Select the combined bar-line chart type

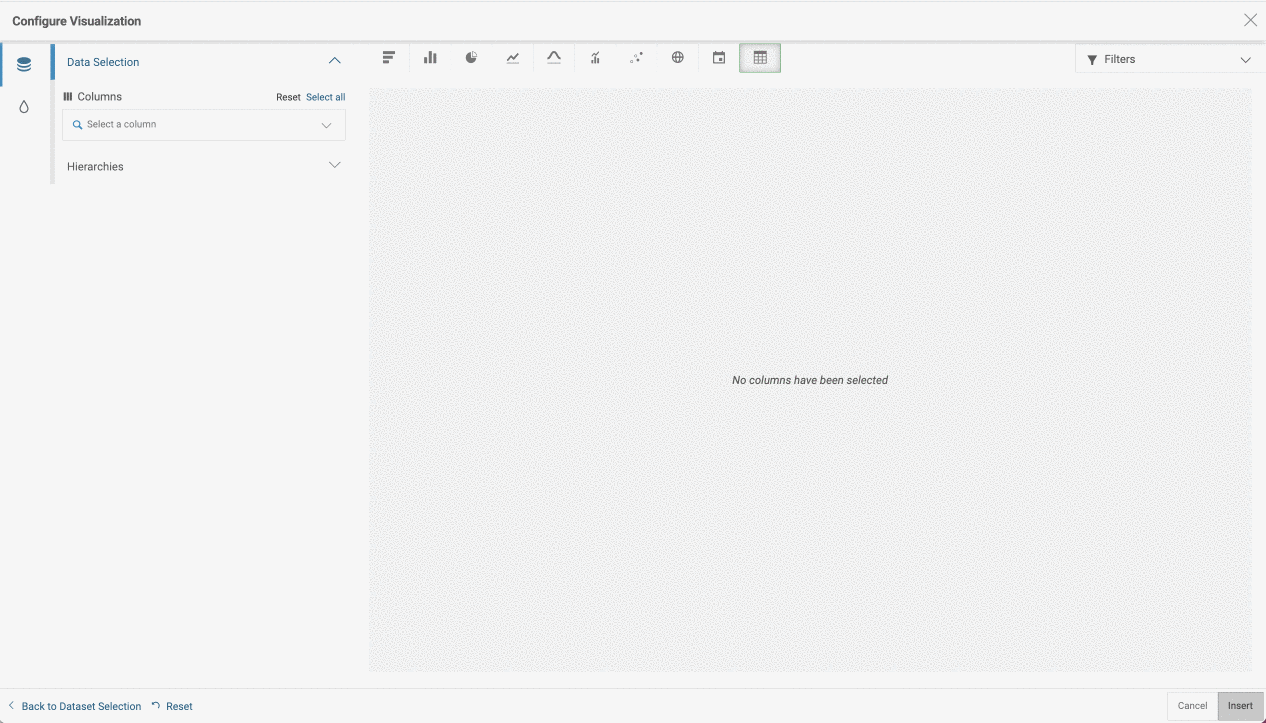pos(595,58)
